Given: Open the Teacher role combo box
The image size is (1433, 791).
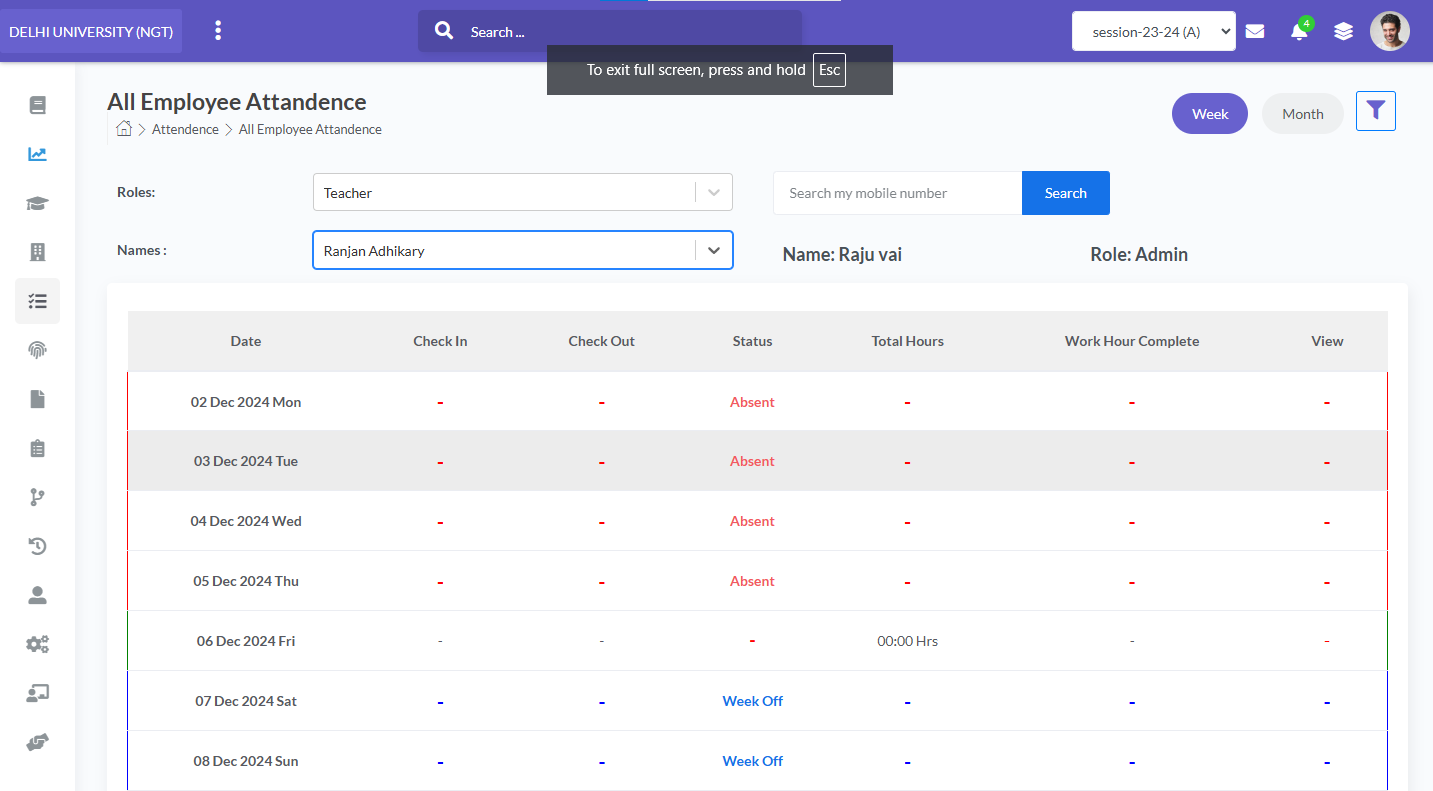Looking at the screenshot, I should coord(523,192).
